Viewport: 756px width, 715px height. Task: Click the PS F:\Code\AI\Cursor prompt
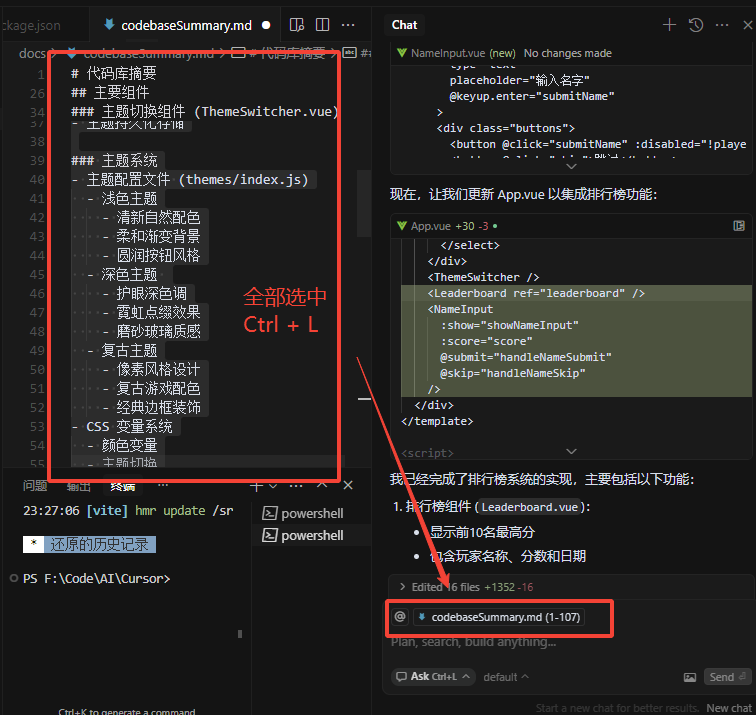[x=96, y=578]
